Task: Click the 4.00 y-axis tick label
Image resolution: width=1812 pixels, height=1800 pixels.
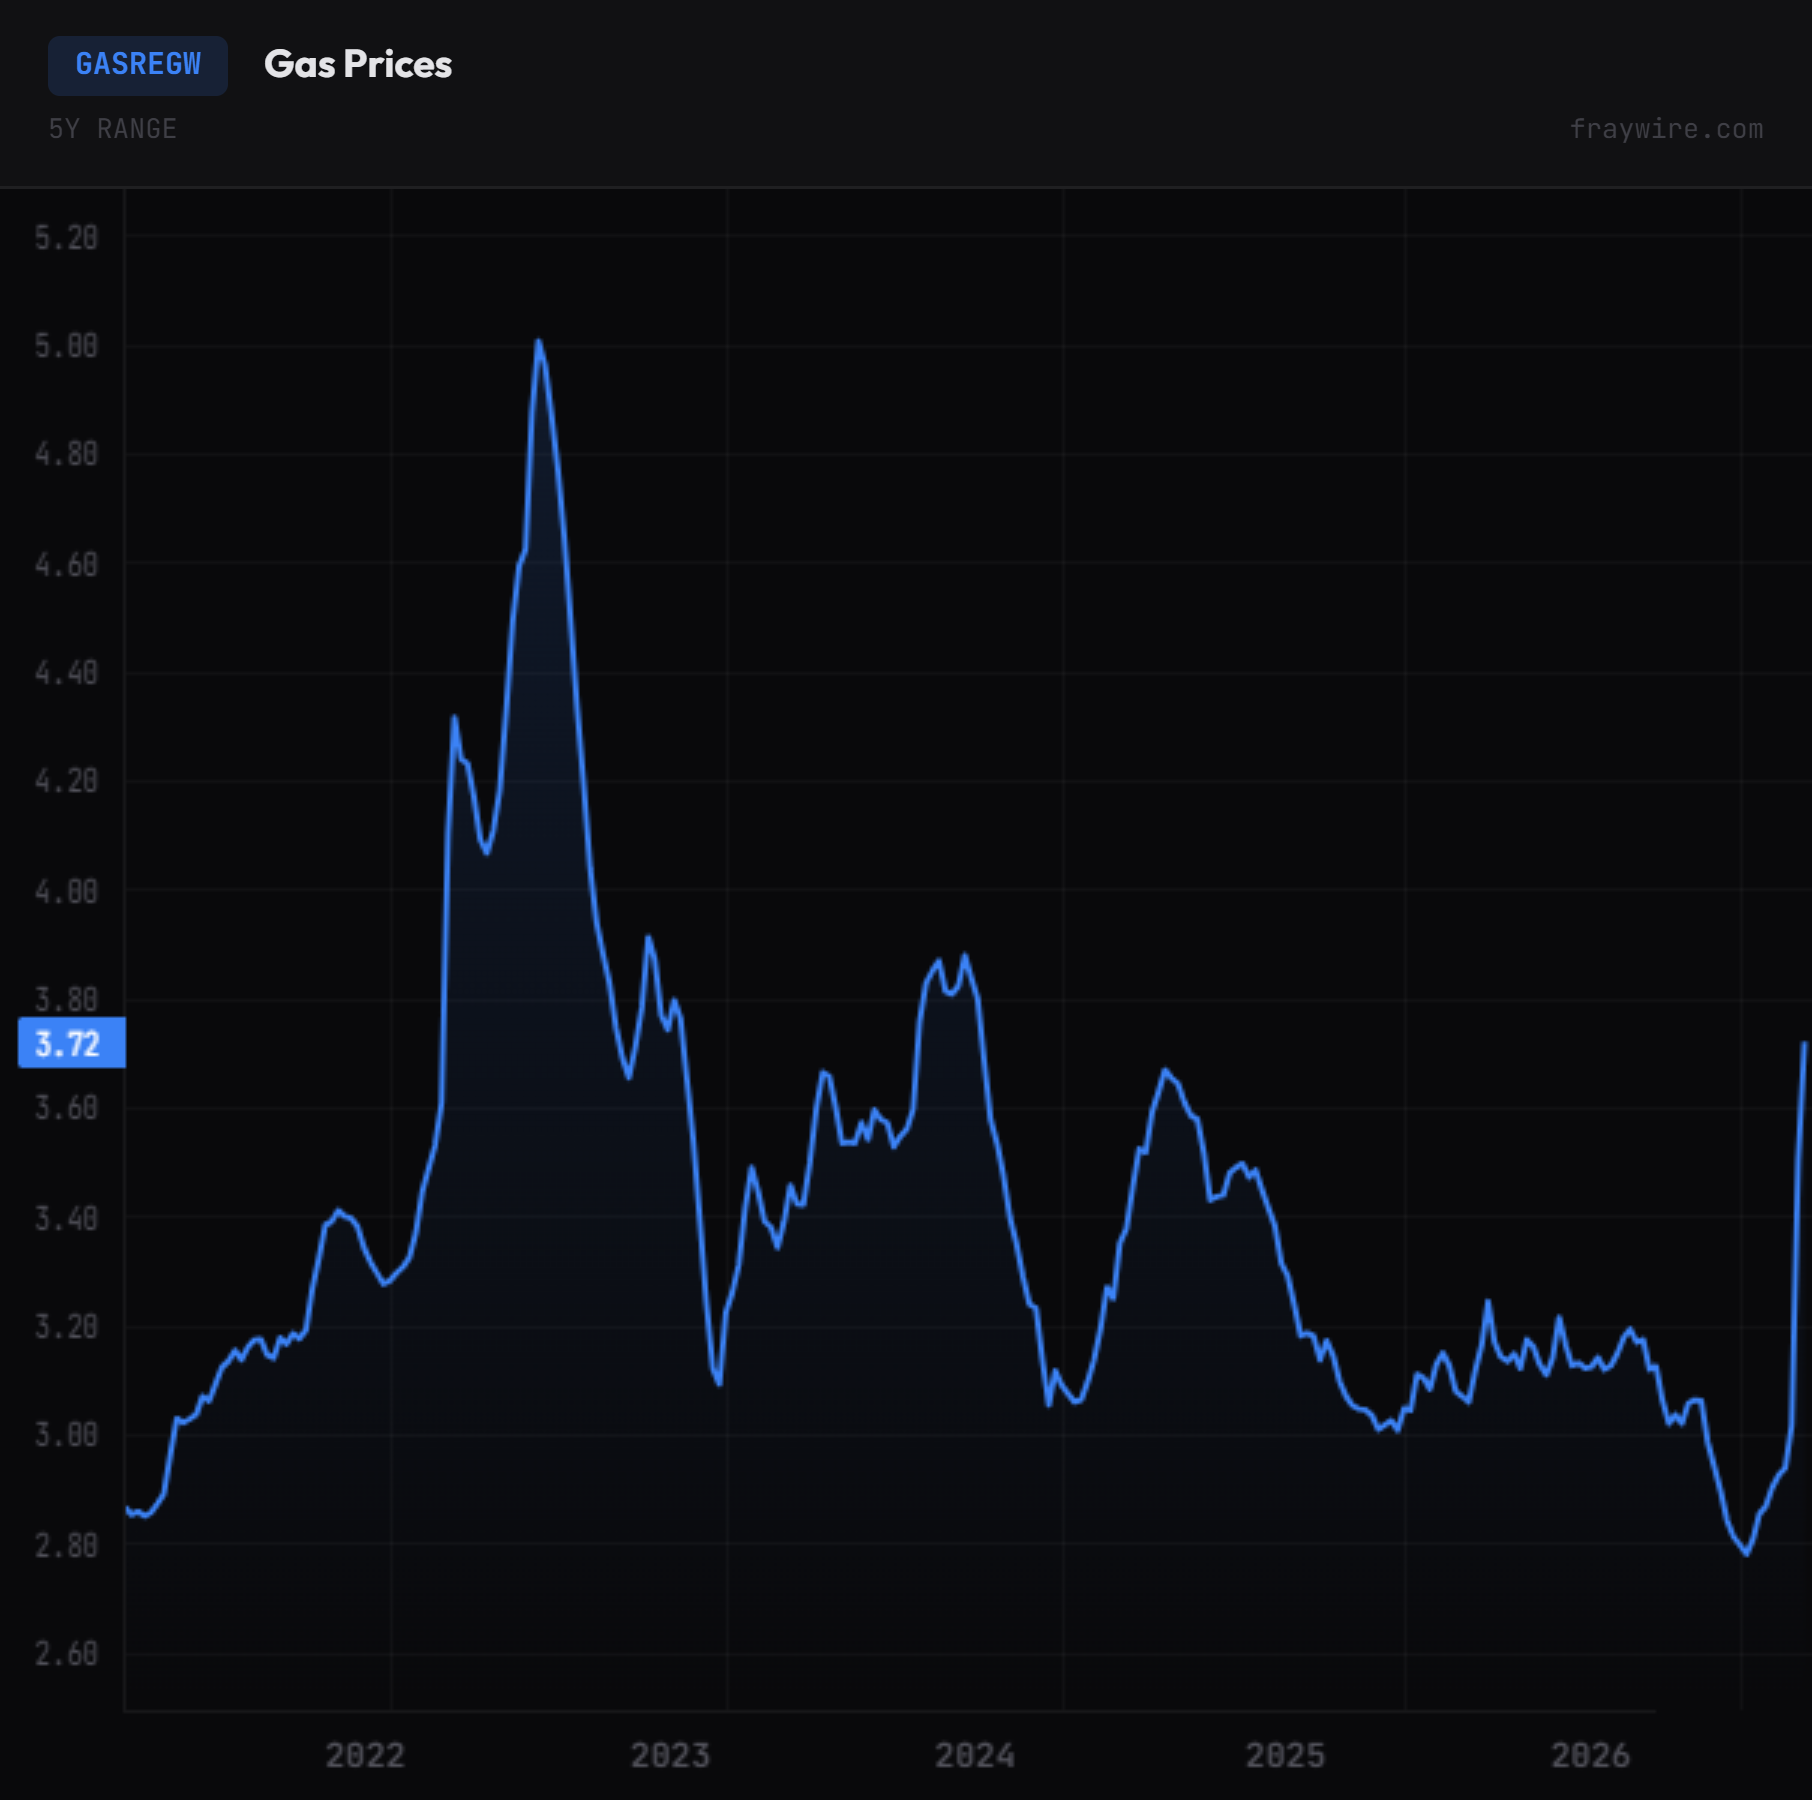Action: pyautogui.click(x=66, y=891)
